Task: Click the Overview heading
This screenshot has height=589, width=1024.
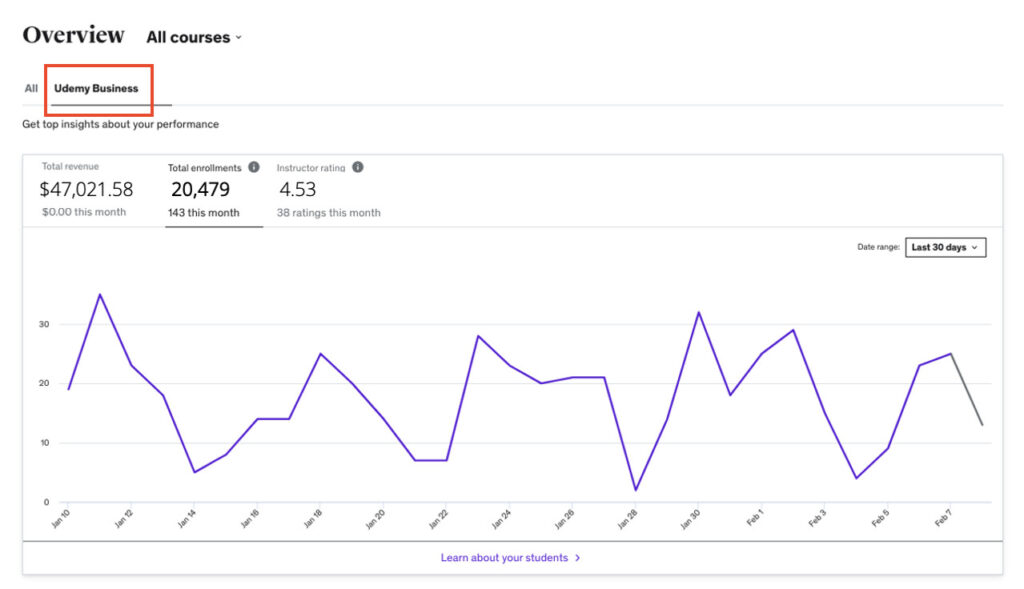Action: coord(73,35)
